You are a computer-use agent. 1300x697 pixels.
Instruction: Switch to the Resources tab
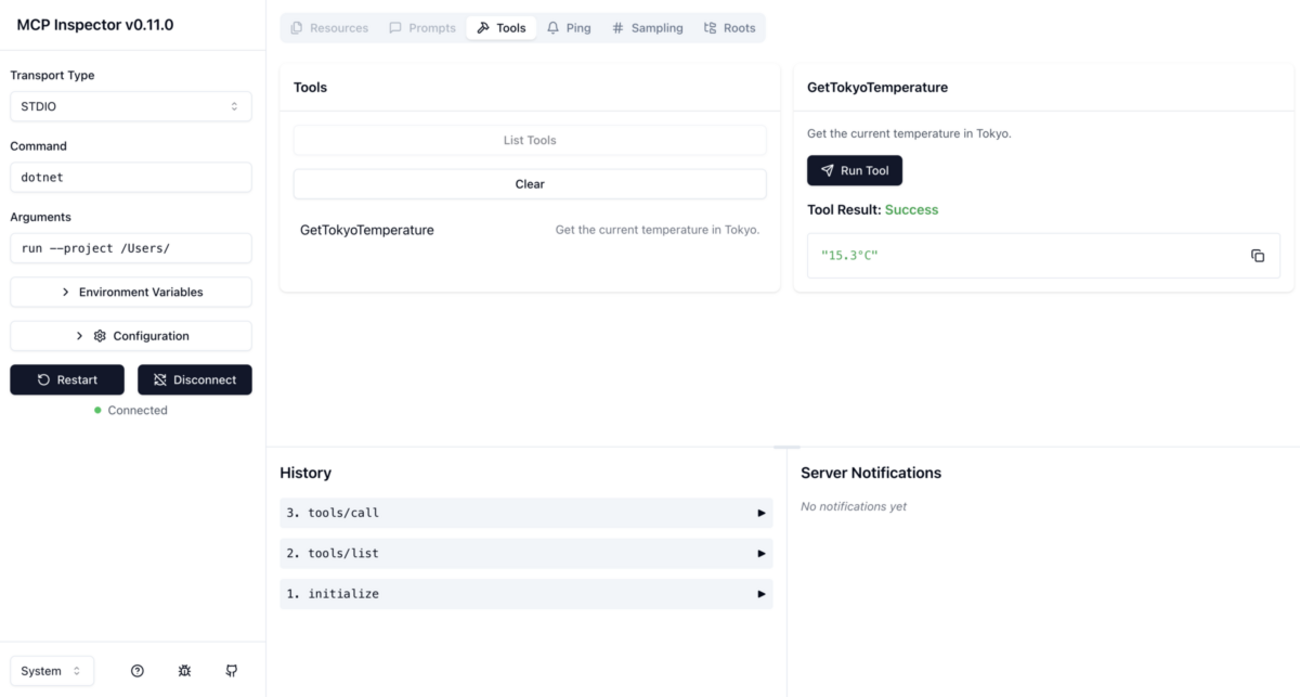[x=330, y=28]
